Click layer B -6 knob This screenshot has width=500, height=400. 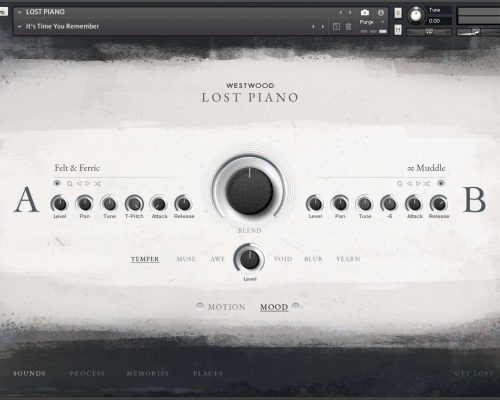click(389, 204)
